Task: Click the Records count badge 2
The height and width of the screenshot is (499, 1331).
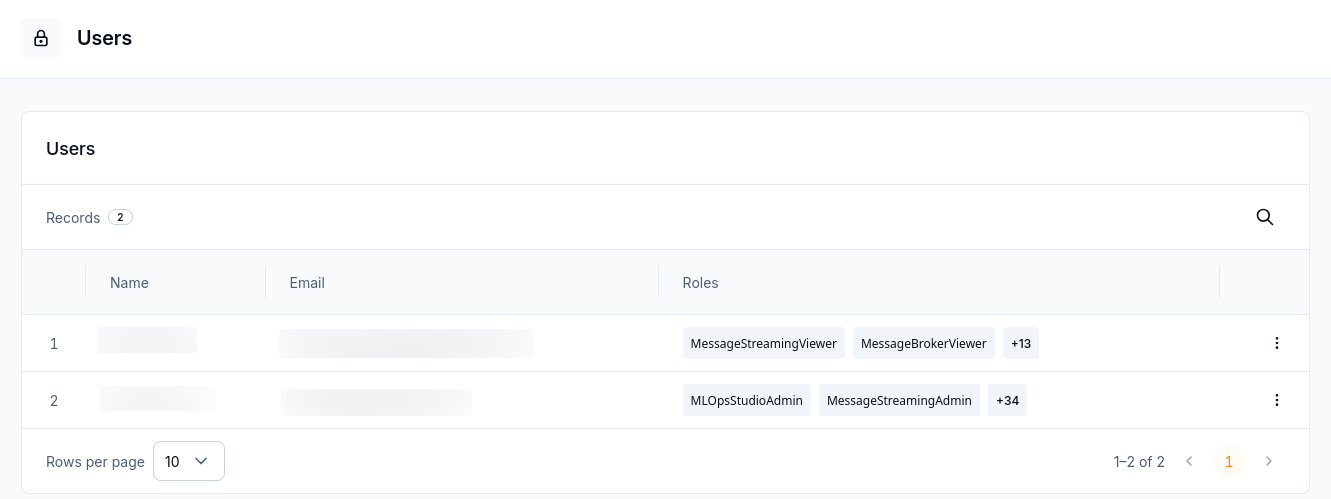Action: [120, 217]
